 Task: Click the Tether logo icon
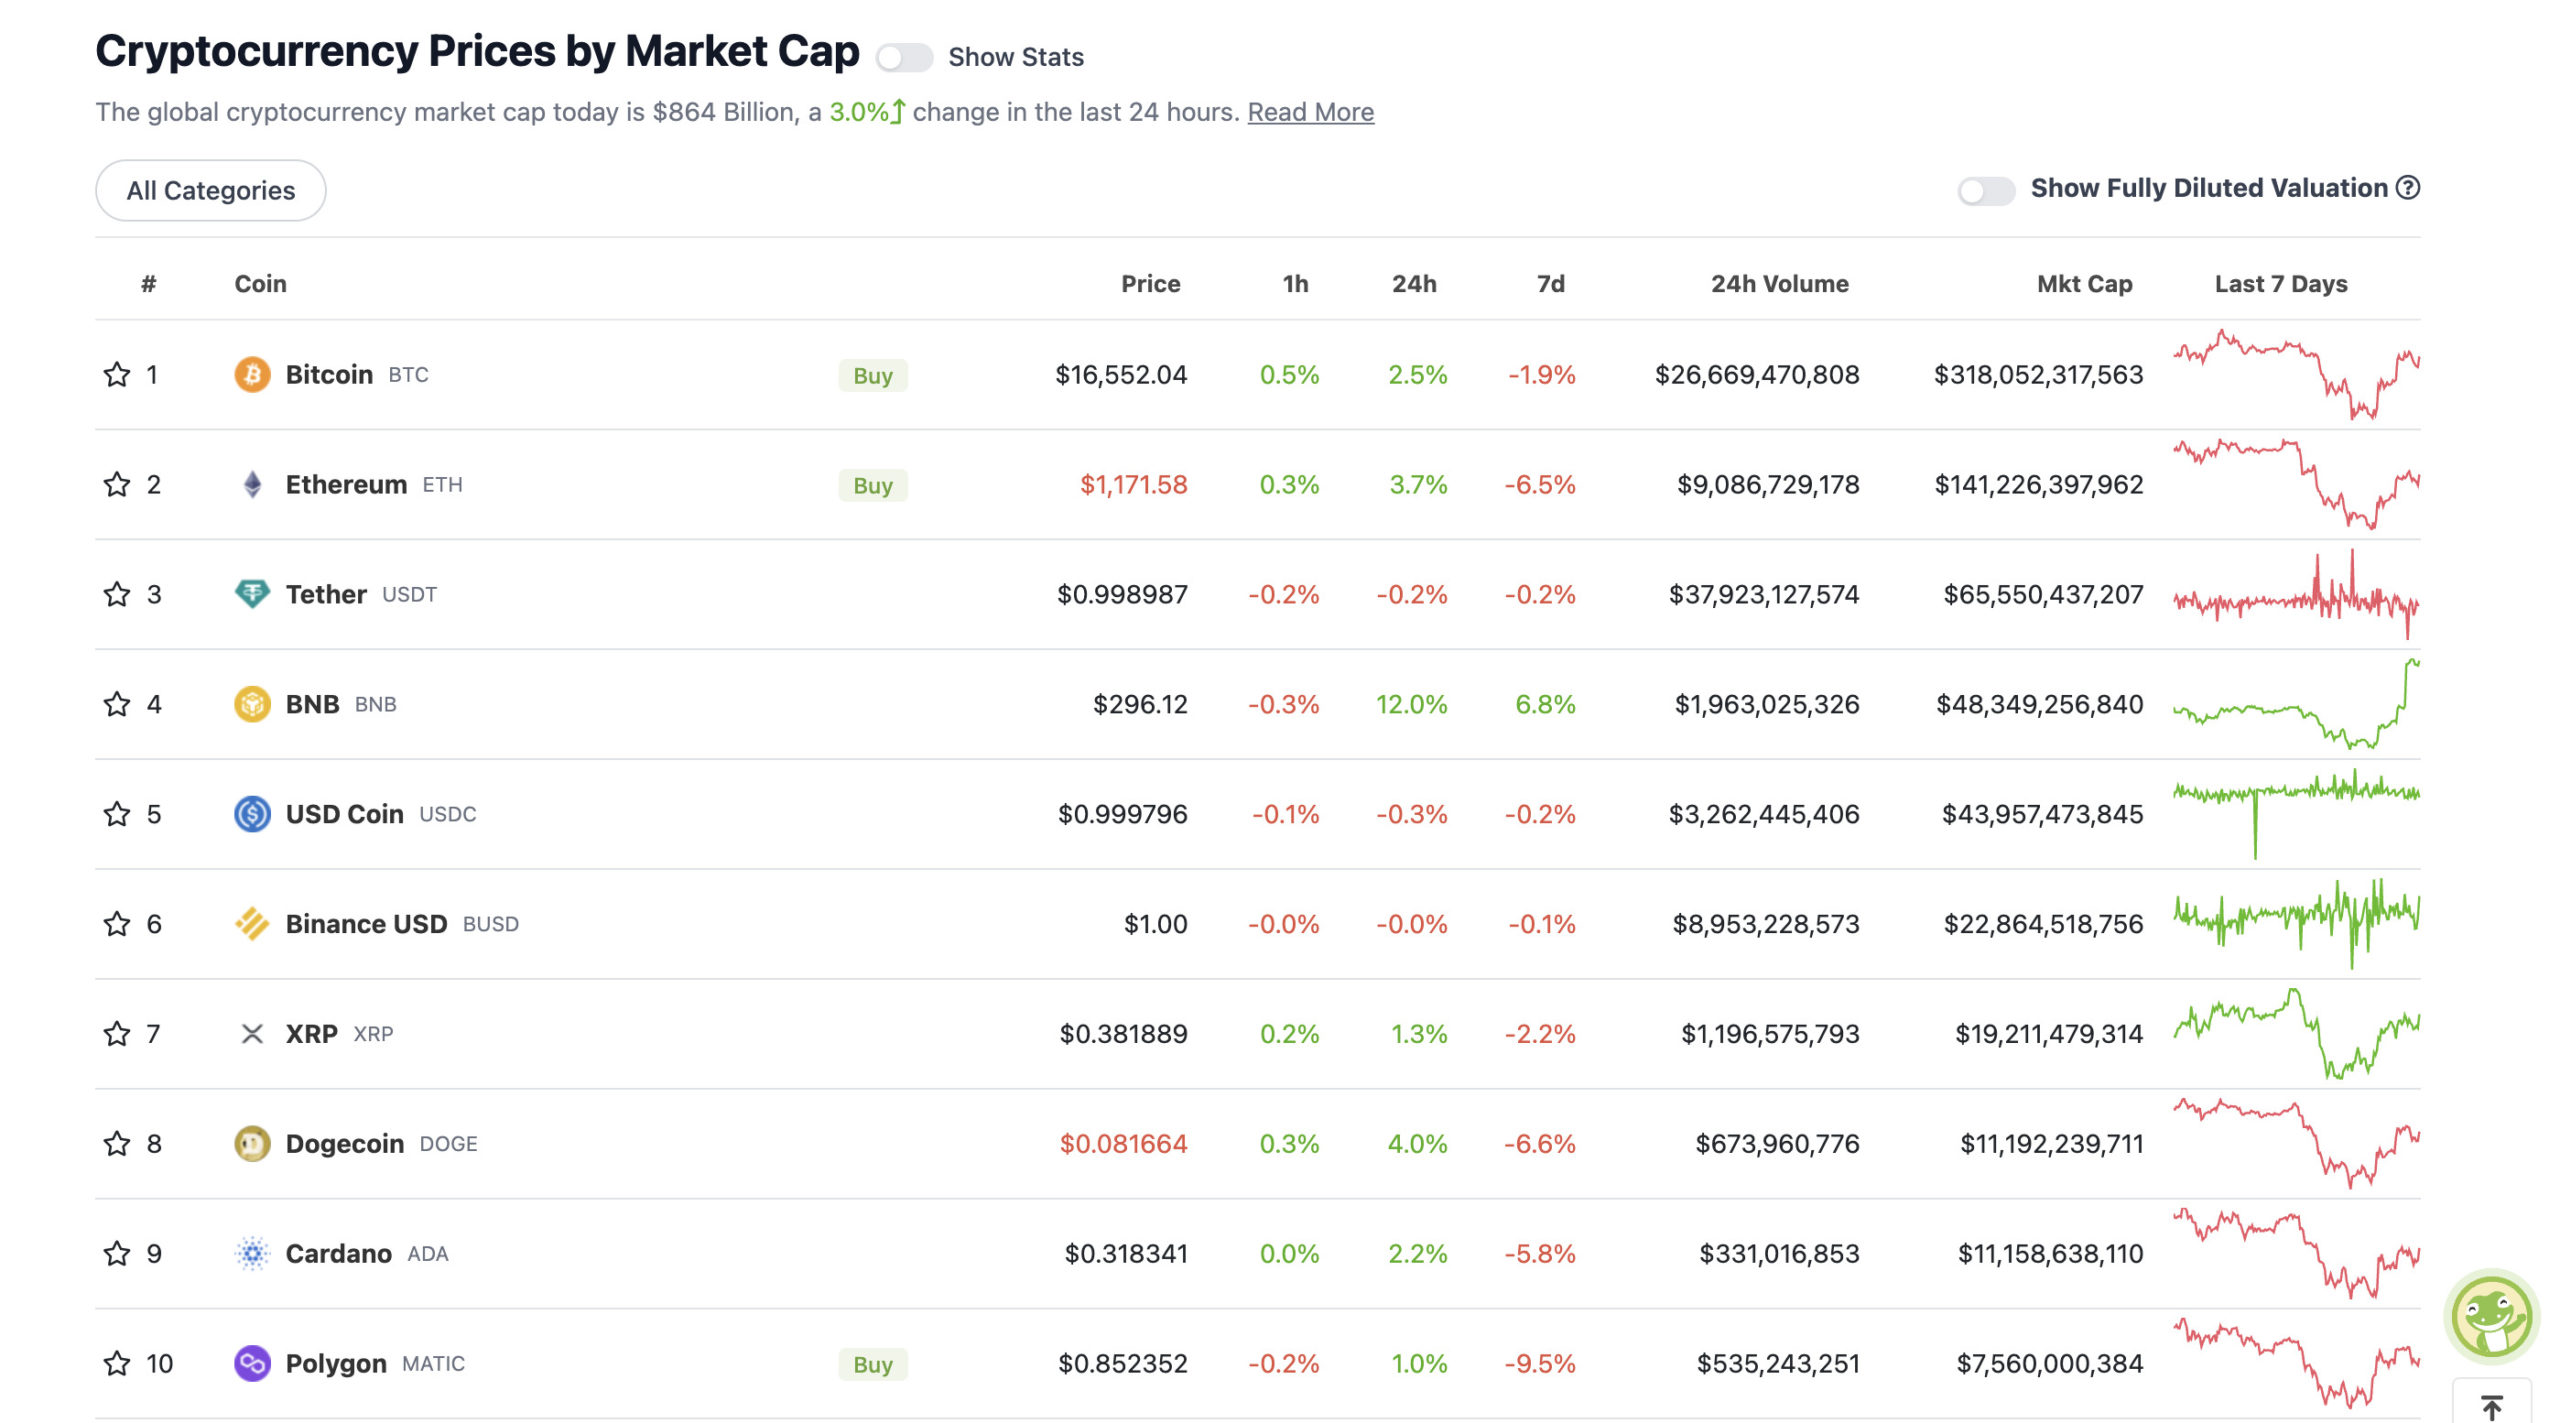pos(252,595)
